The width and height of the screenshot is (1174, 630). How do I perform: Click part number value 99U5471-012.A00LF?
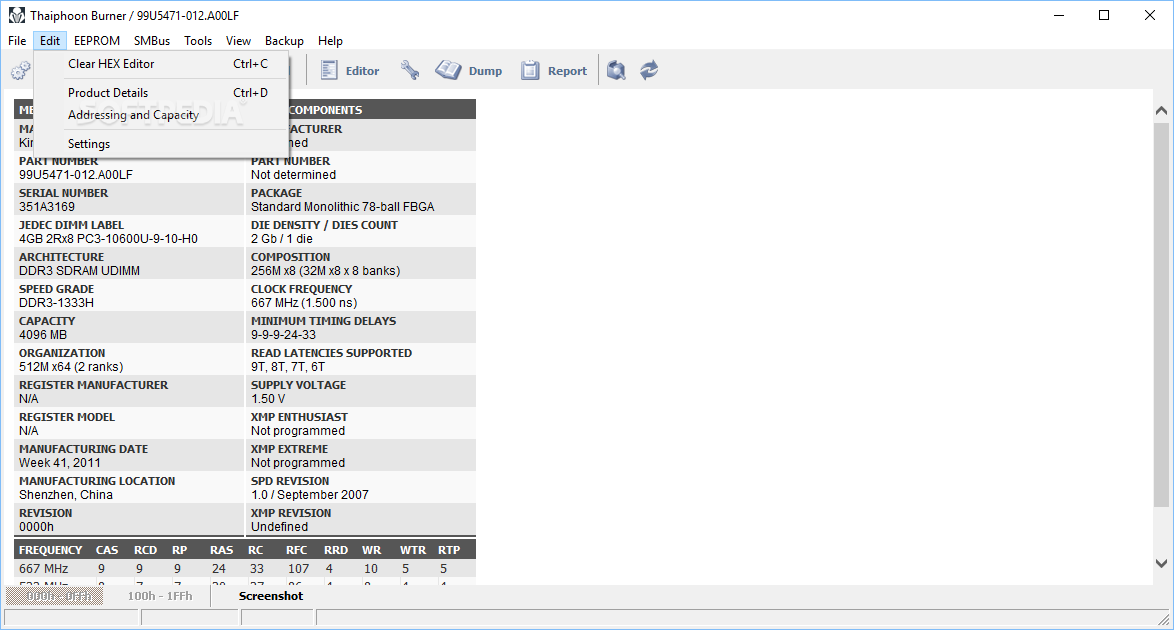click(x=76, y=175)
